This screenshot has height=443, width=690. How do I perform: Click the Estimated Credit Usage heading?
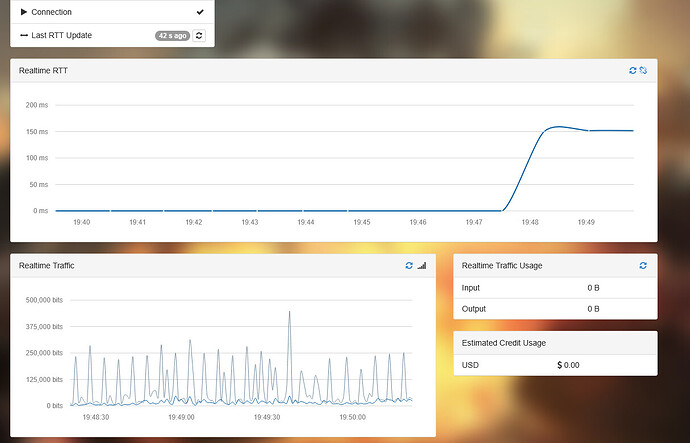click(x=503, y=343)
